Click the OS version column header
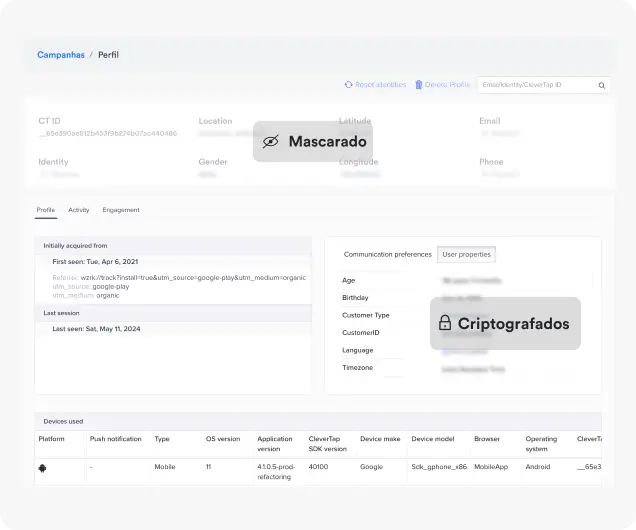 coord(223,439)
